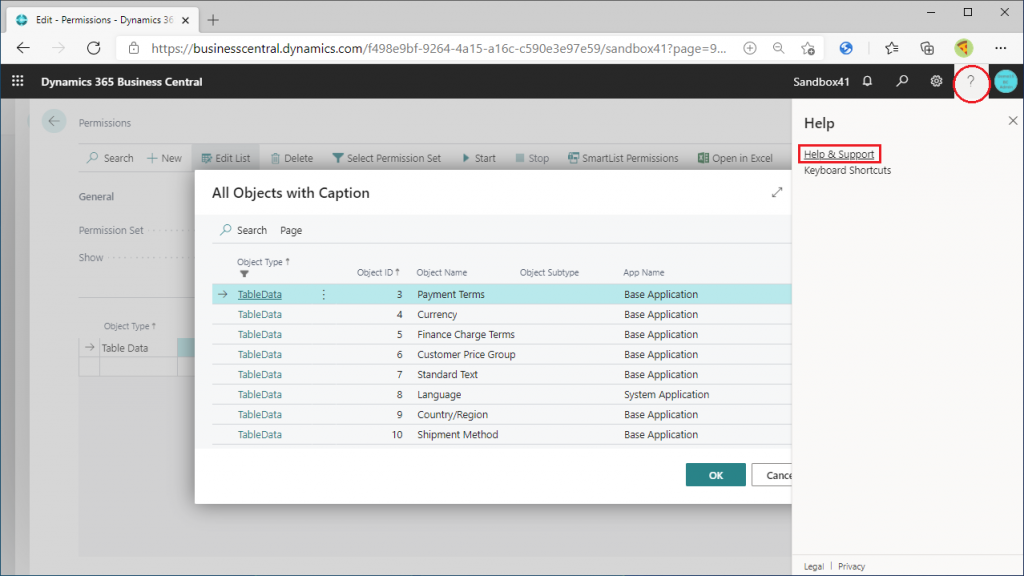
Task: Open the Page menu in the dialog
Action: click(291, 230)
